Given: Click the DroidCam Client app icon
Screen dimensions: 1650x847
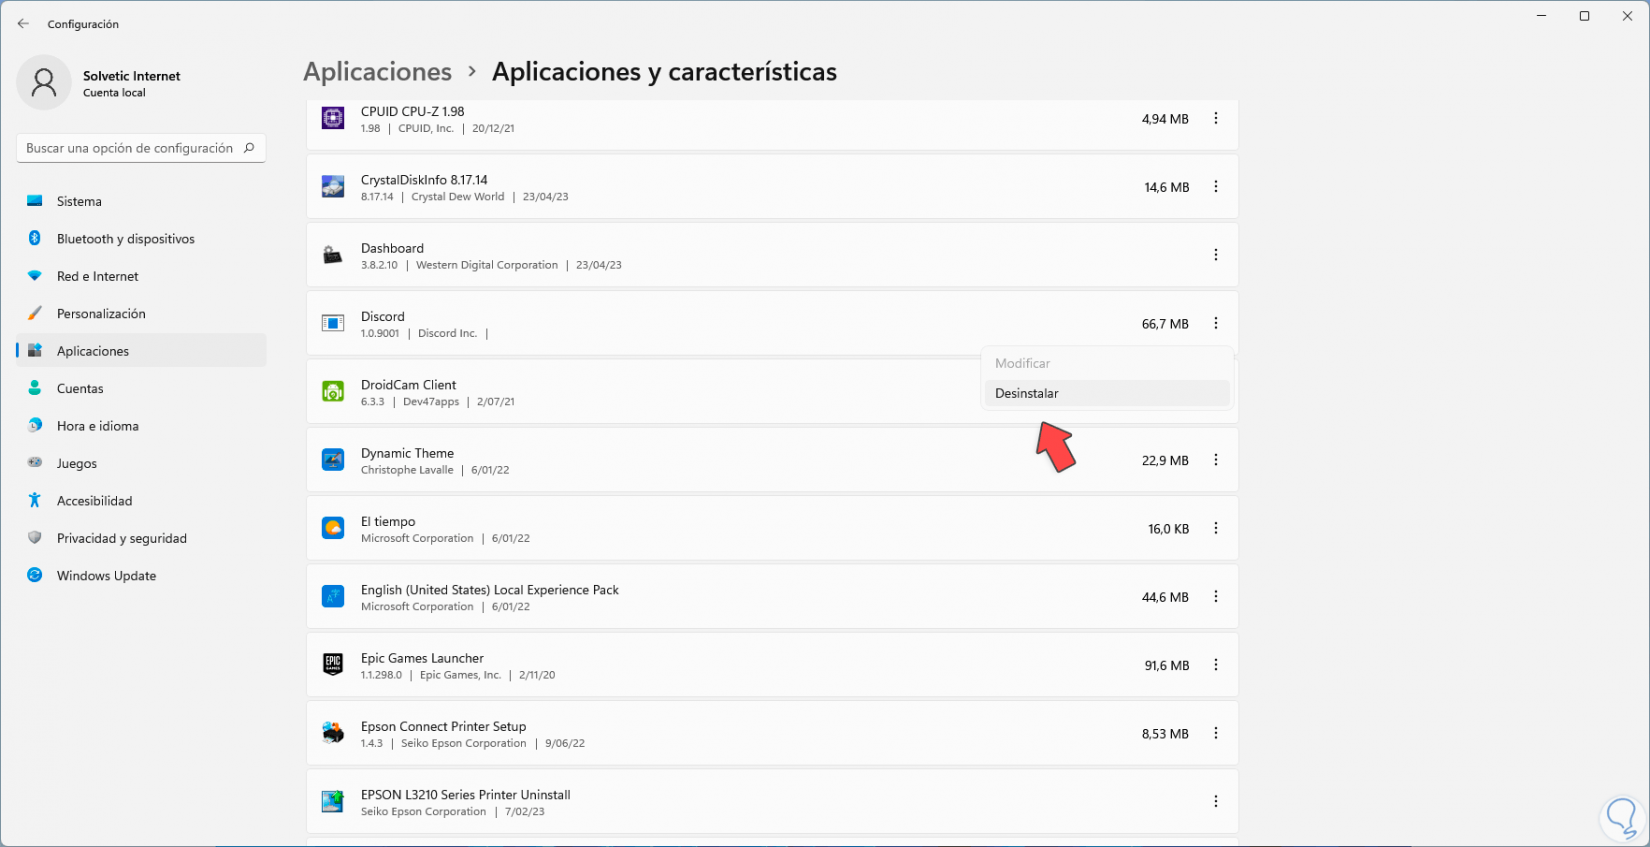Looking at the screenshot, I should pos(333,392).
